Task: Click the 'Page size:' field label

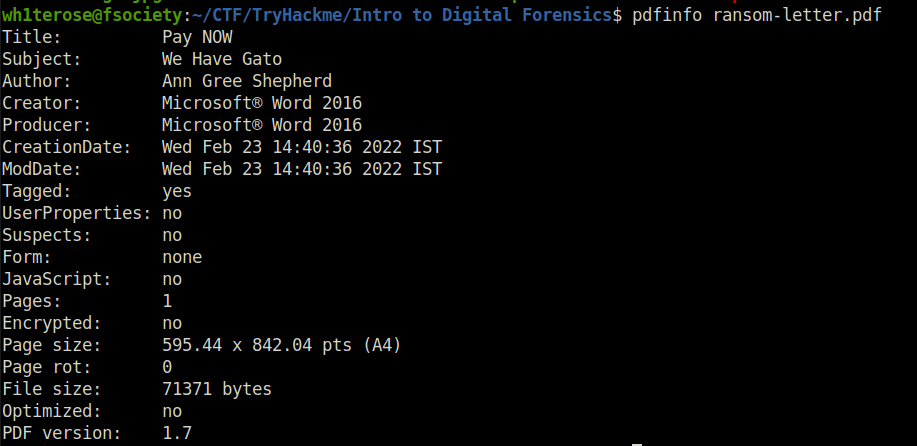Action: pos(52,345)
